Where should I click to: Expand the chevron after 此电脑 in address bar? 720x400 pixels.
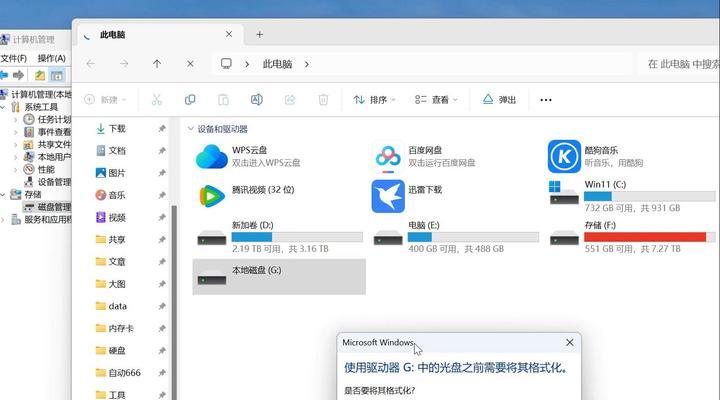[x=307, y=64]
